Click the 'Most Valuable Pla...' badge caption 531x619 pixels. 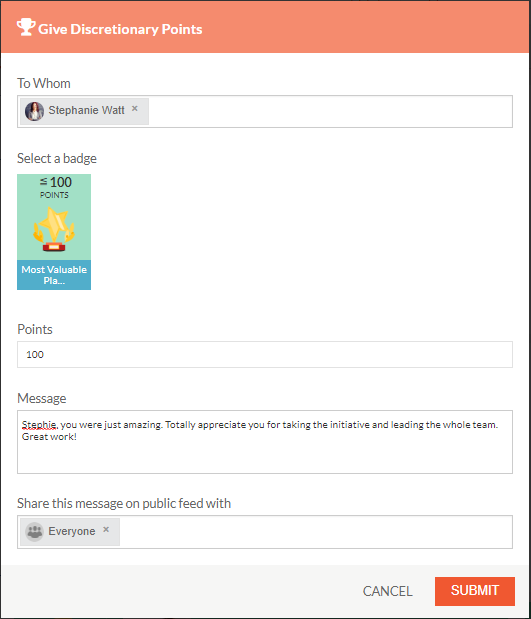tap(54, 275)
